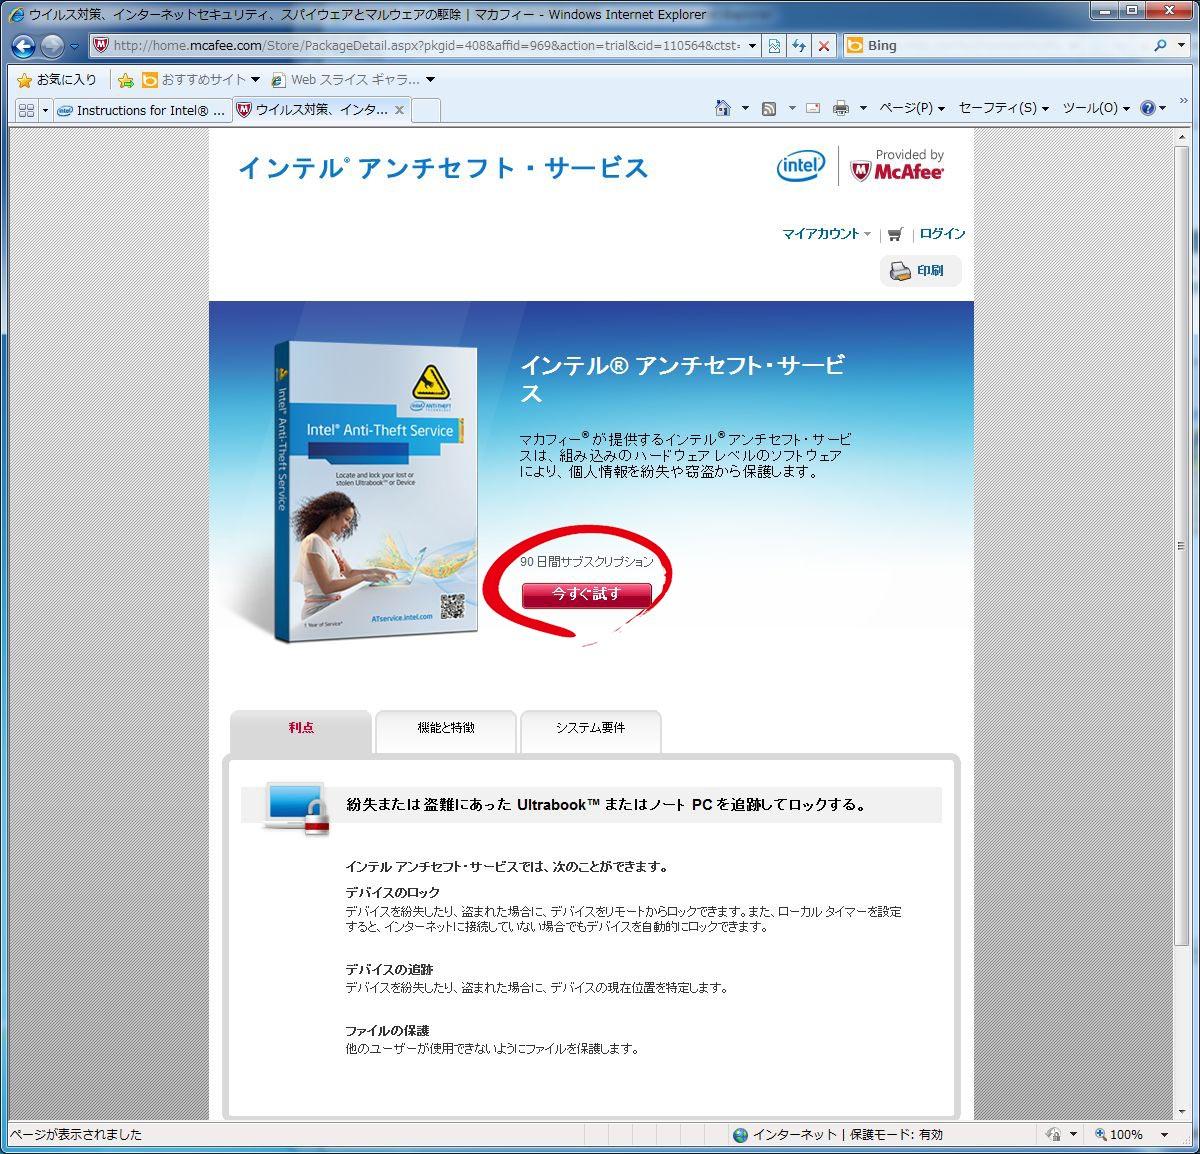The image size is (1200, 1154).
Task: Click the ページが表示されました status text
Action: (x=76, y=1135)
